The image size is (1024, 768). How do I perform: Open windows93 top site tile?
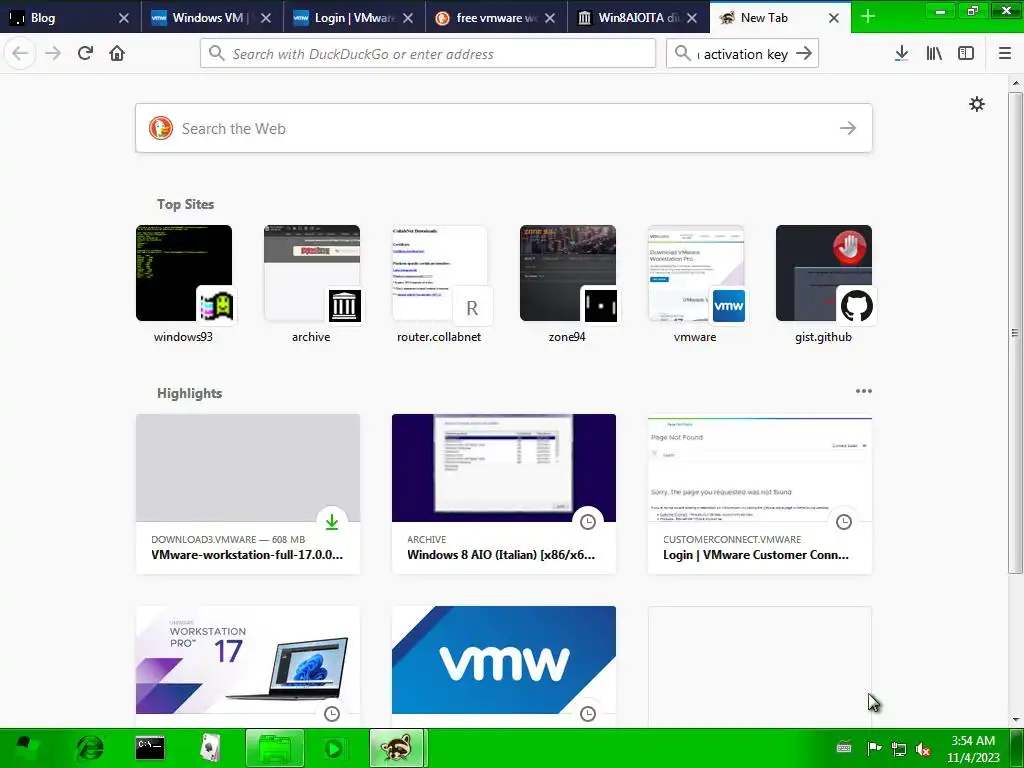click(x=184, y=285)
